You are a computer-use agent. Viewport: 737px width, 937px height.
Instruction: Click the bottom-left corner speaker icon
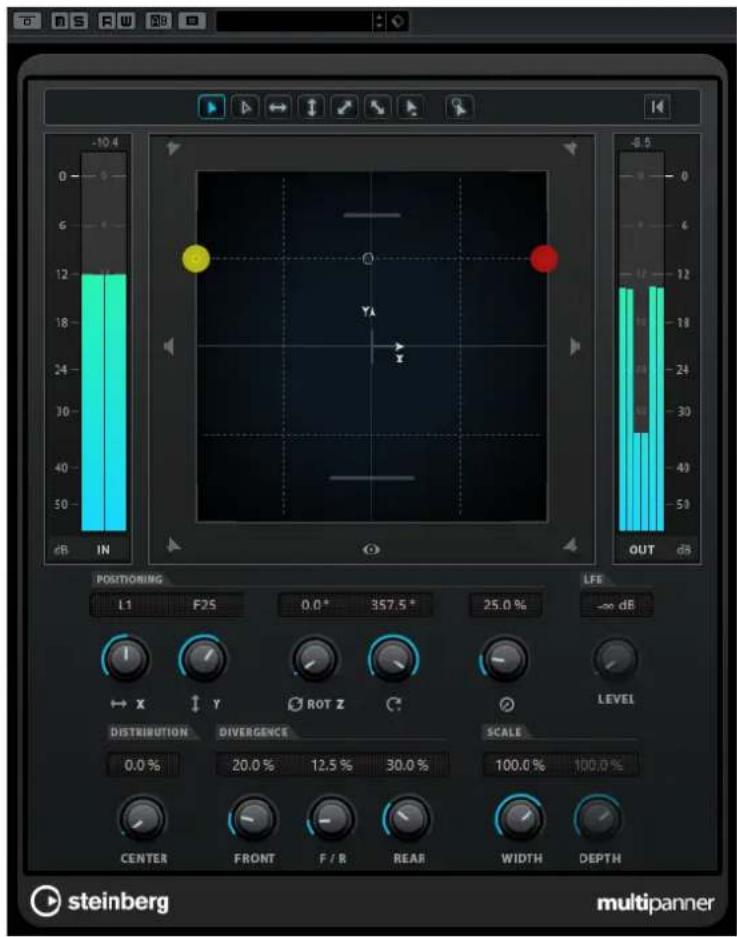pos(173,544)
